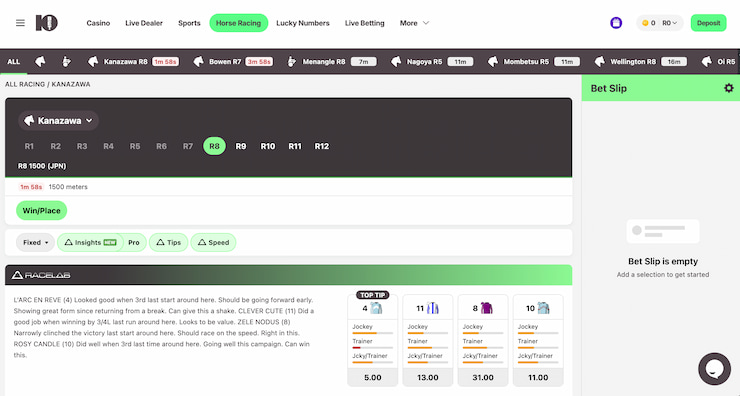Screen dimensions: 740x396
Task: Select ALL races filter
Action: tap(14, 61)
